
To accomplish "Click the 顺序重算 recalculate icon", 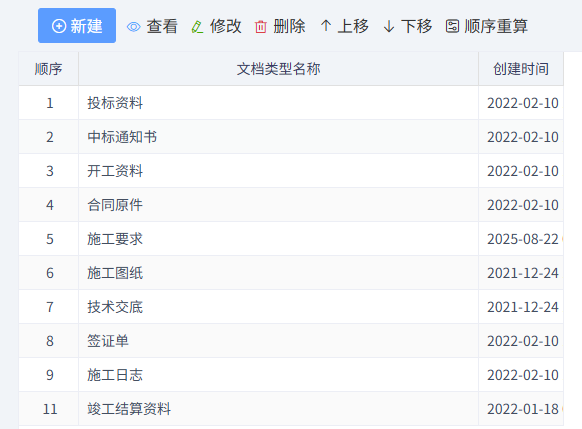I will click(452, 26).
